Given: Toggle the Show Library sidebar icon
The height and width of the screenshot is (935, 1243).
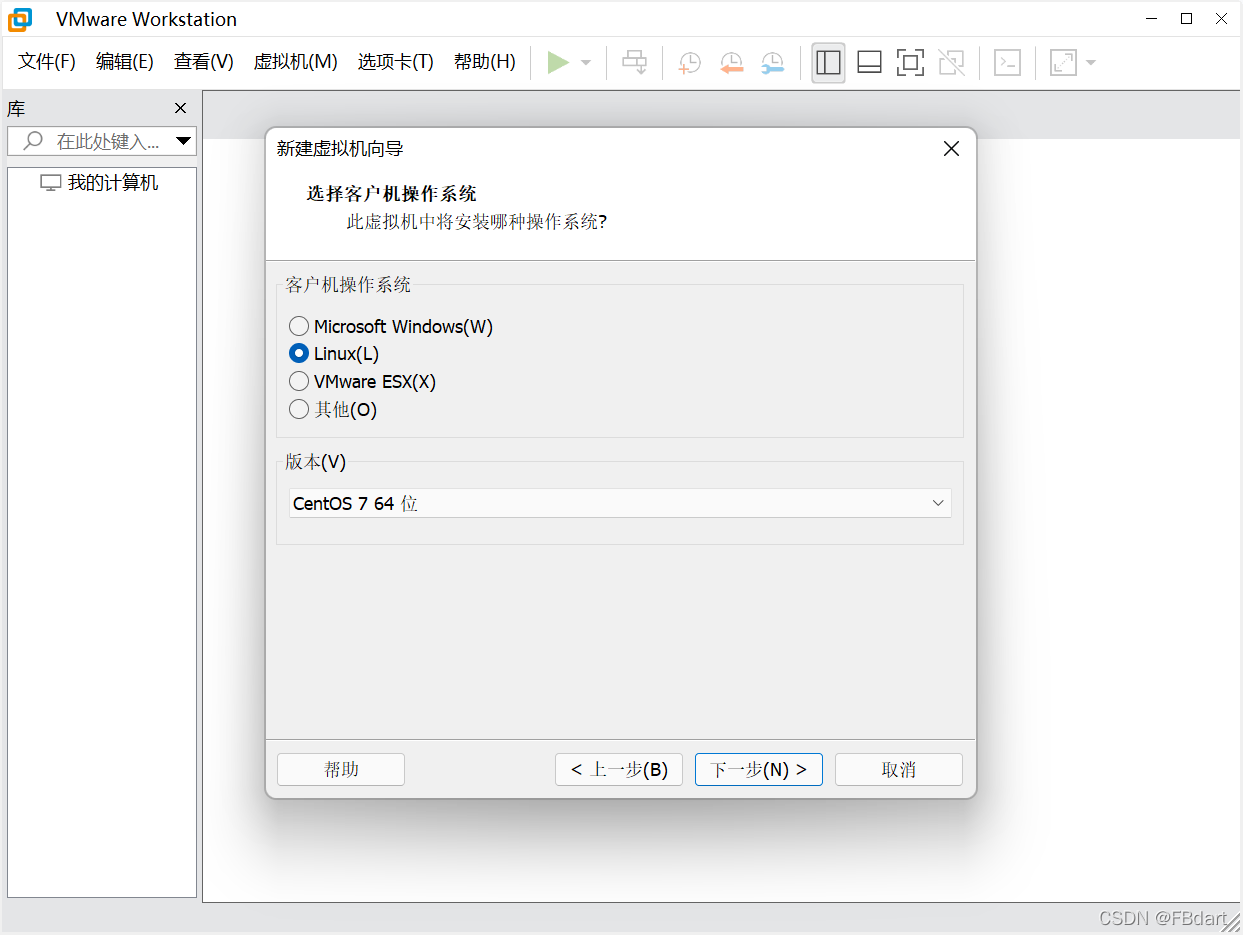Looking at the screenshot, I should 828,63.
